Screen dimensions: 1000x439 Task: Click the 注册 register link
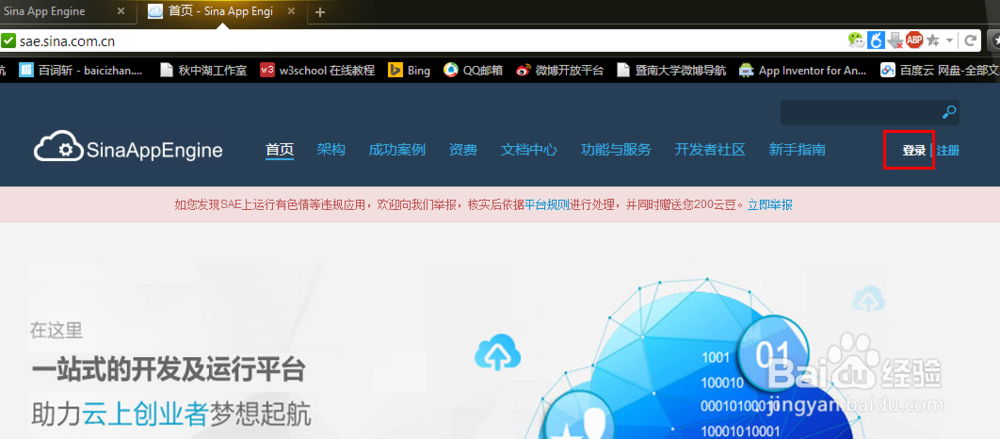(x=948, y=151)
